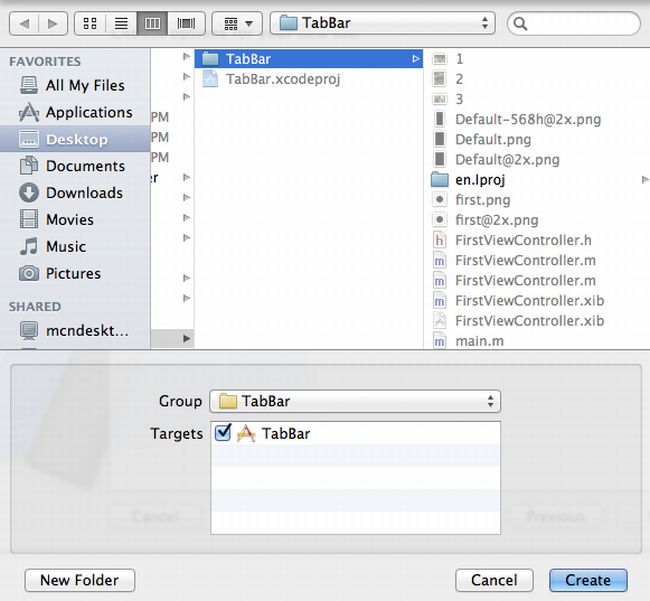
Task: Switch to Cover Flow view
Action: (x=186, y=24)
